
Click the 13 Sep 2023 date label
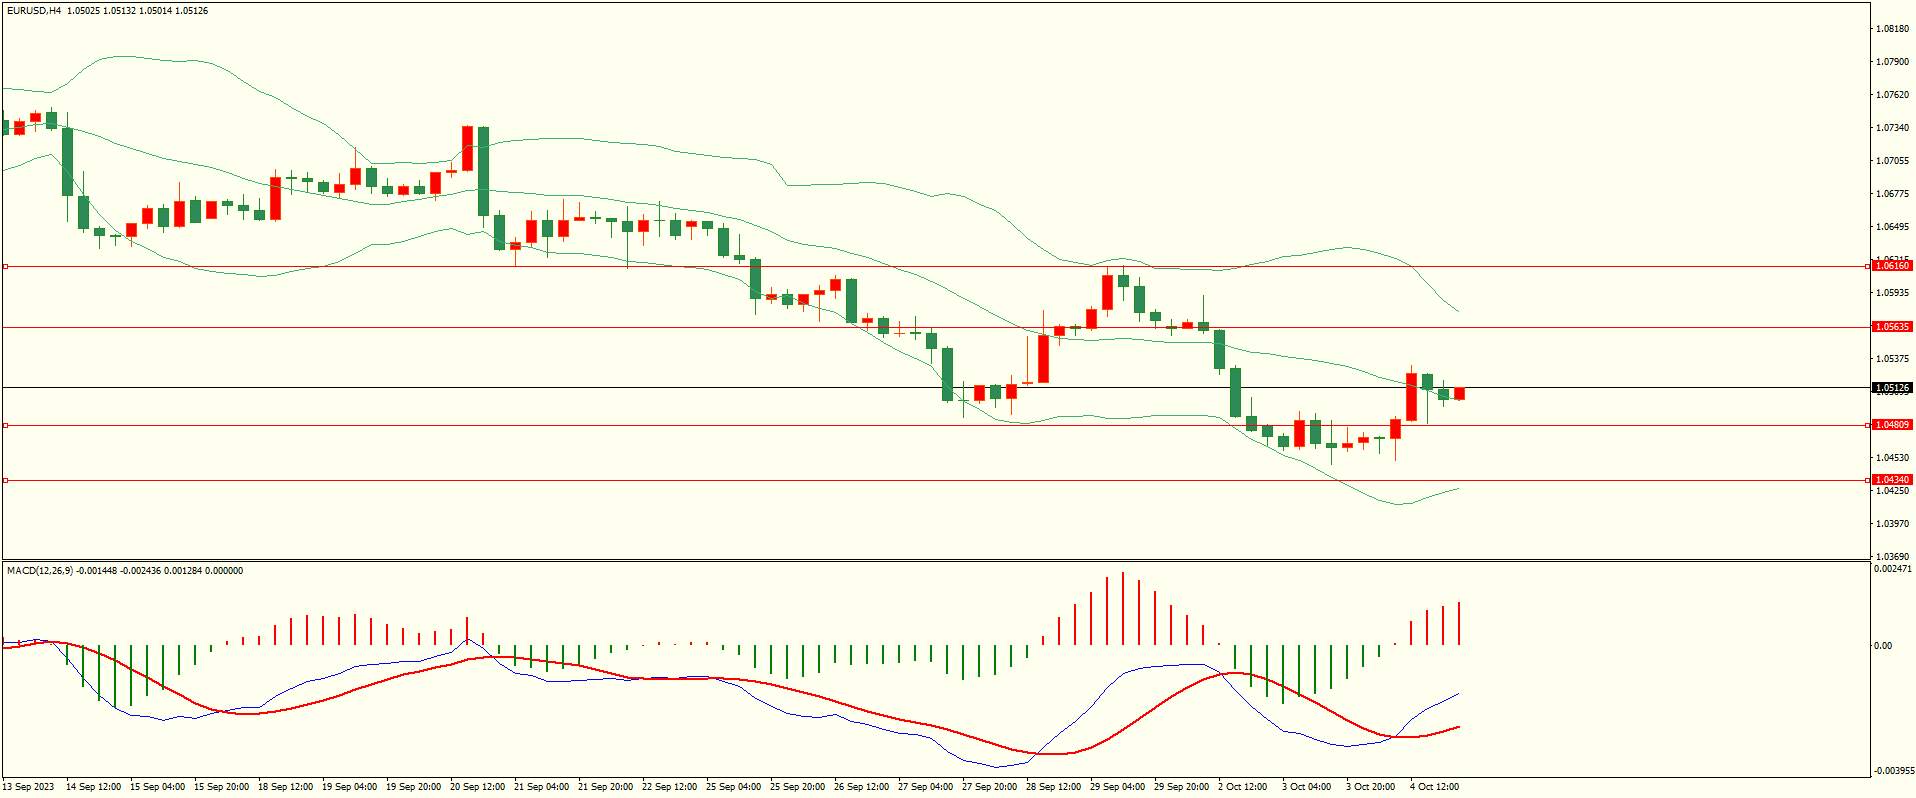tap(29, 787)
